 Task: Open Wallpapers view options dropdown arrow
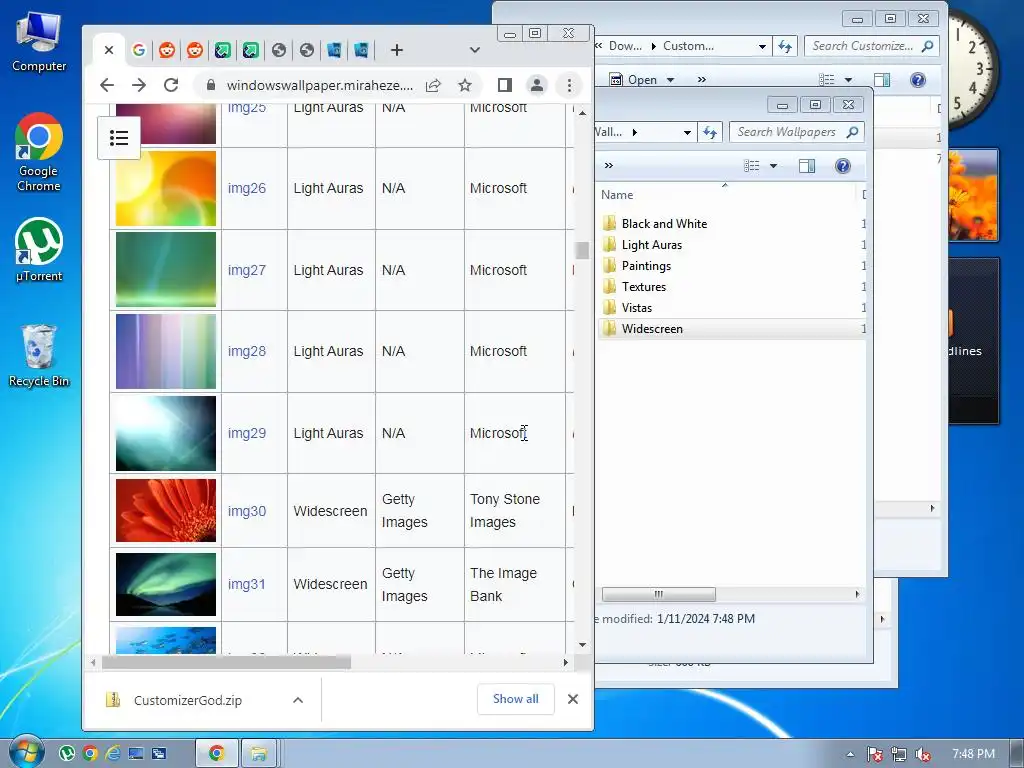click(773, 166)
